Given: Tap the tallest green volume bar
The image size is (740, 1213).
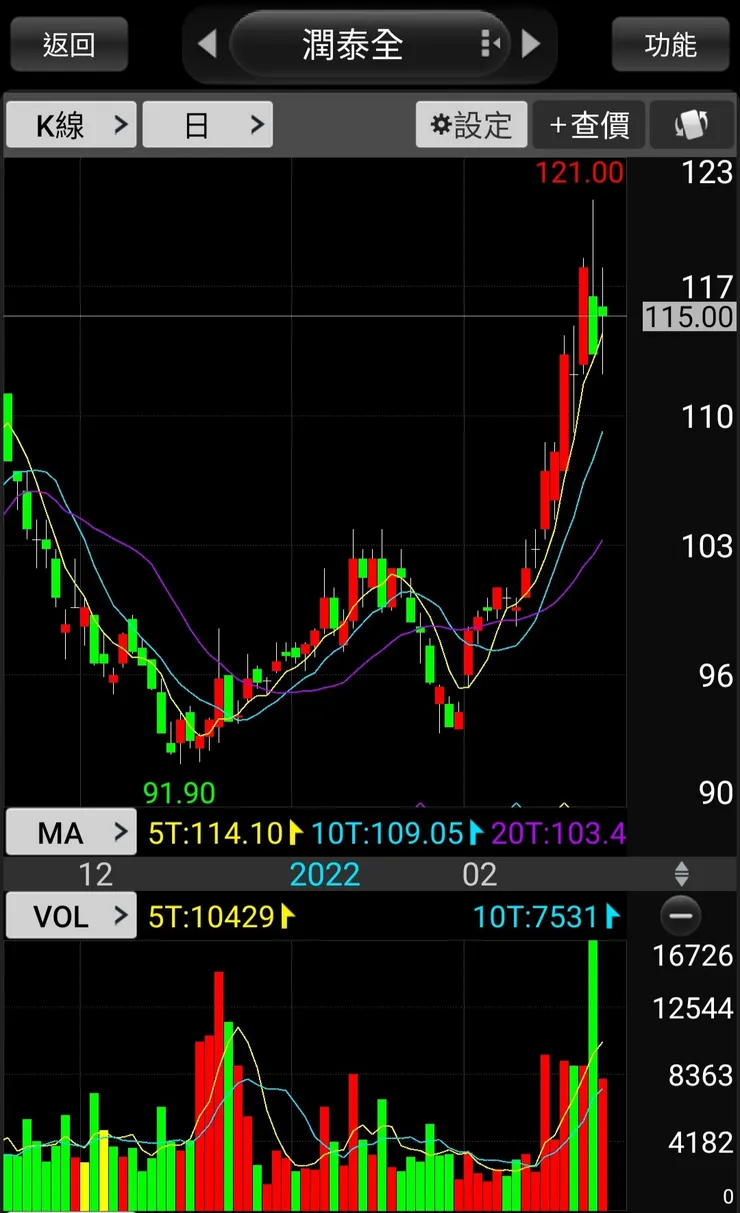Looking at the screenshot, I should (593, 1074).
